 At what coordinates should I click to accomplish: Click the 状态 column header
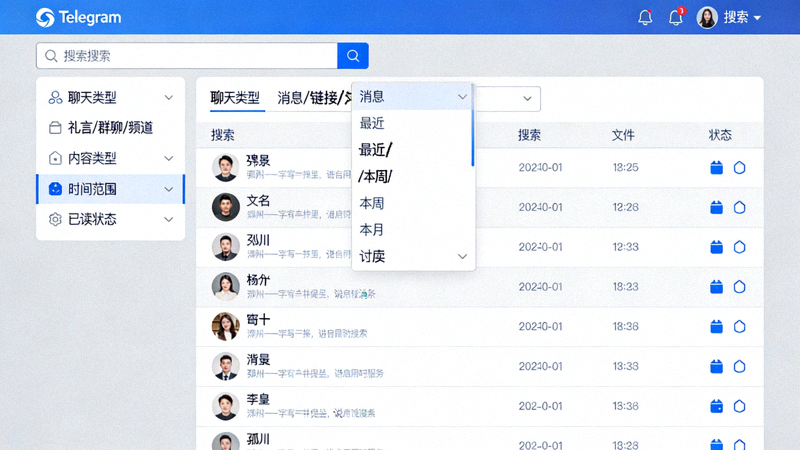(x=720, y=135)
